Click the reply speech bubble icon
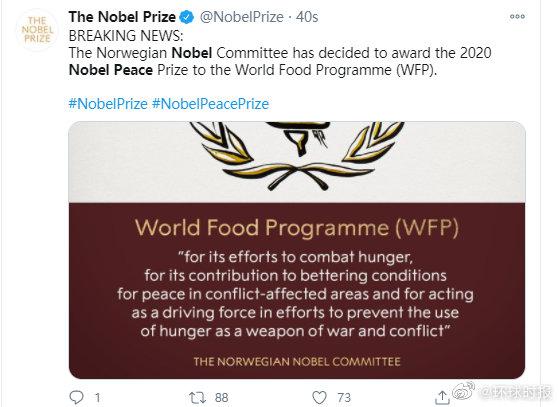The width and height of the screenshot is (559, 407). pos(76,397)
